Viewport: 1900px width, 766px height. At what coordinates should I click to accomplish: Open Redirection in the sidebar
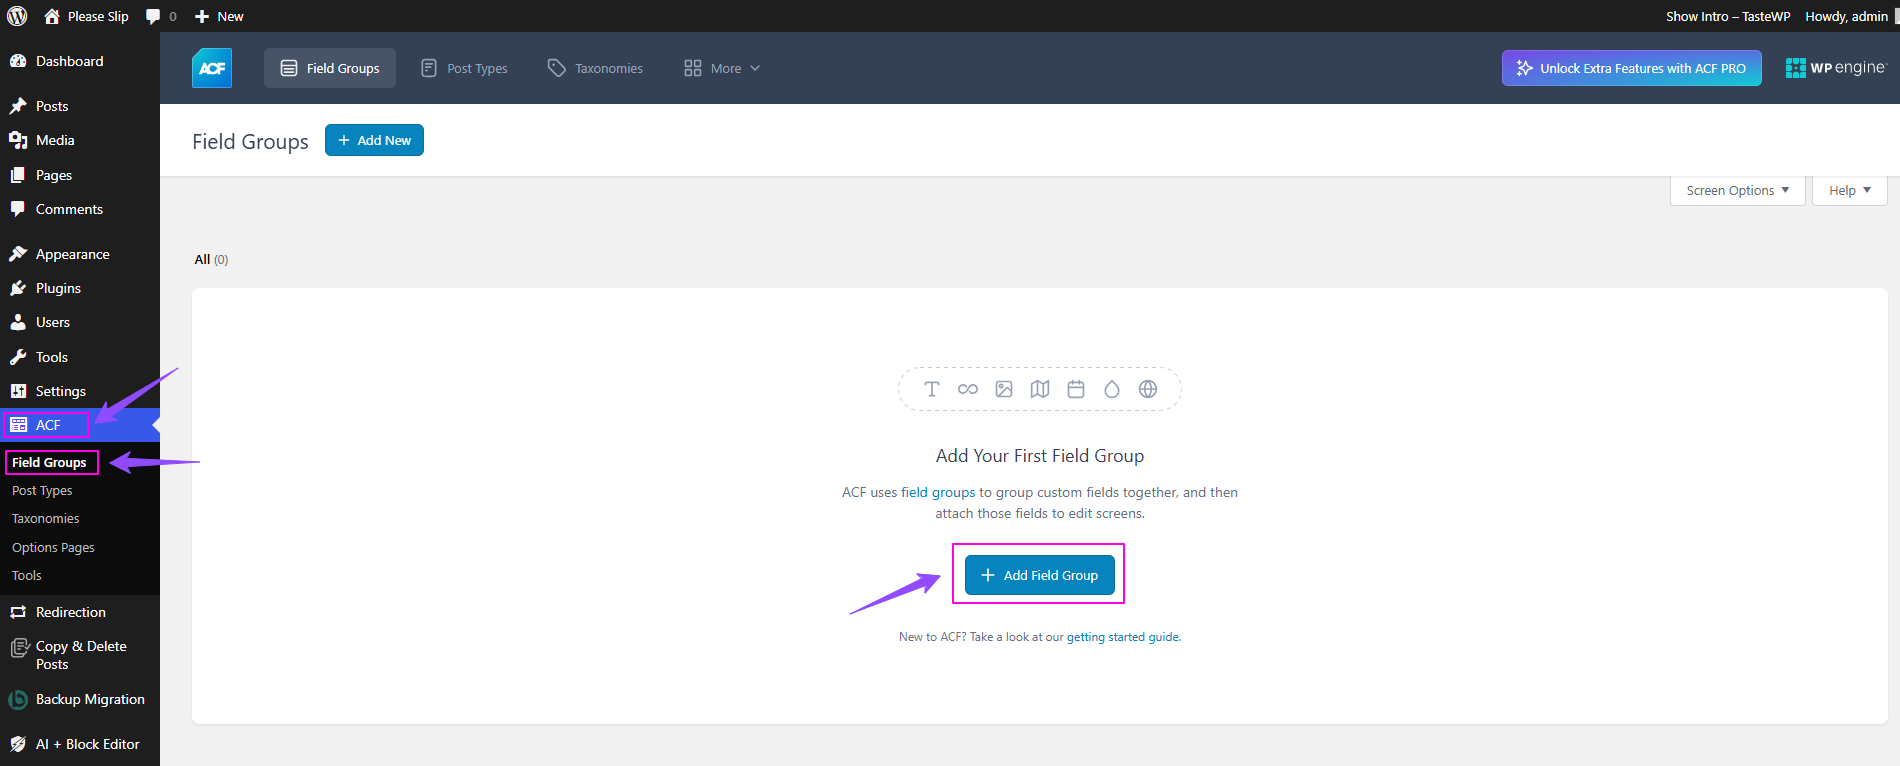tap(80, 612)
